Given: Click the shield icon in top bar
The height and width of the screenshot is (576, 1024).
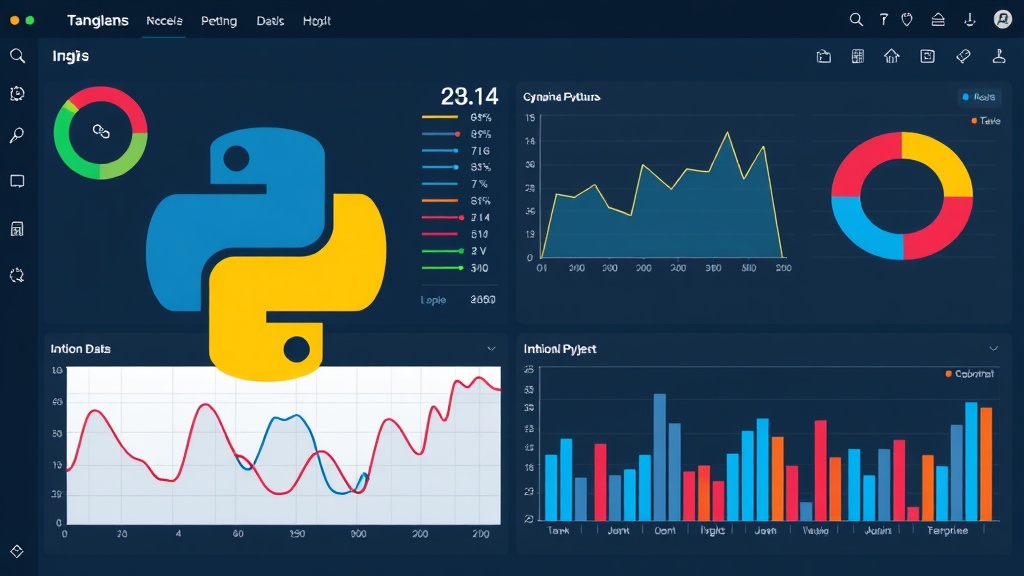Looking at the screenshot, I should (x=907, y=20).
